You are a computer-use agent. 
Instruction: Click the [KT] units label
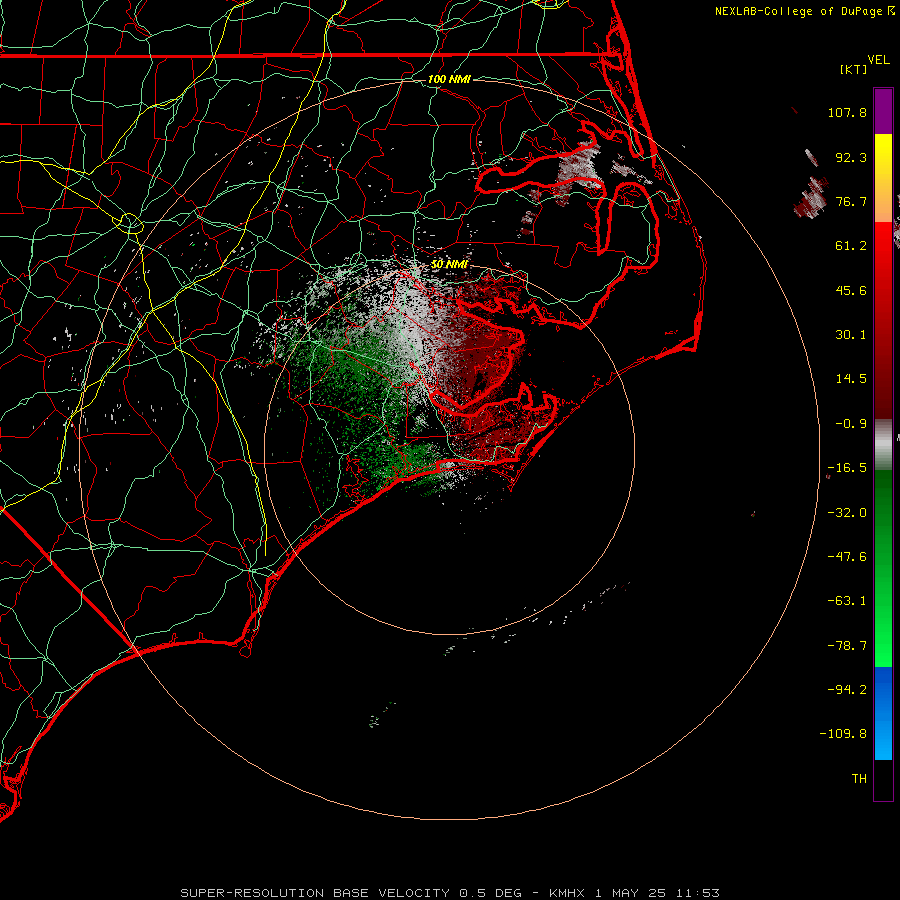pos(854,69)
